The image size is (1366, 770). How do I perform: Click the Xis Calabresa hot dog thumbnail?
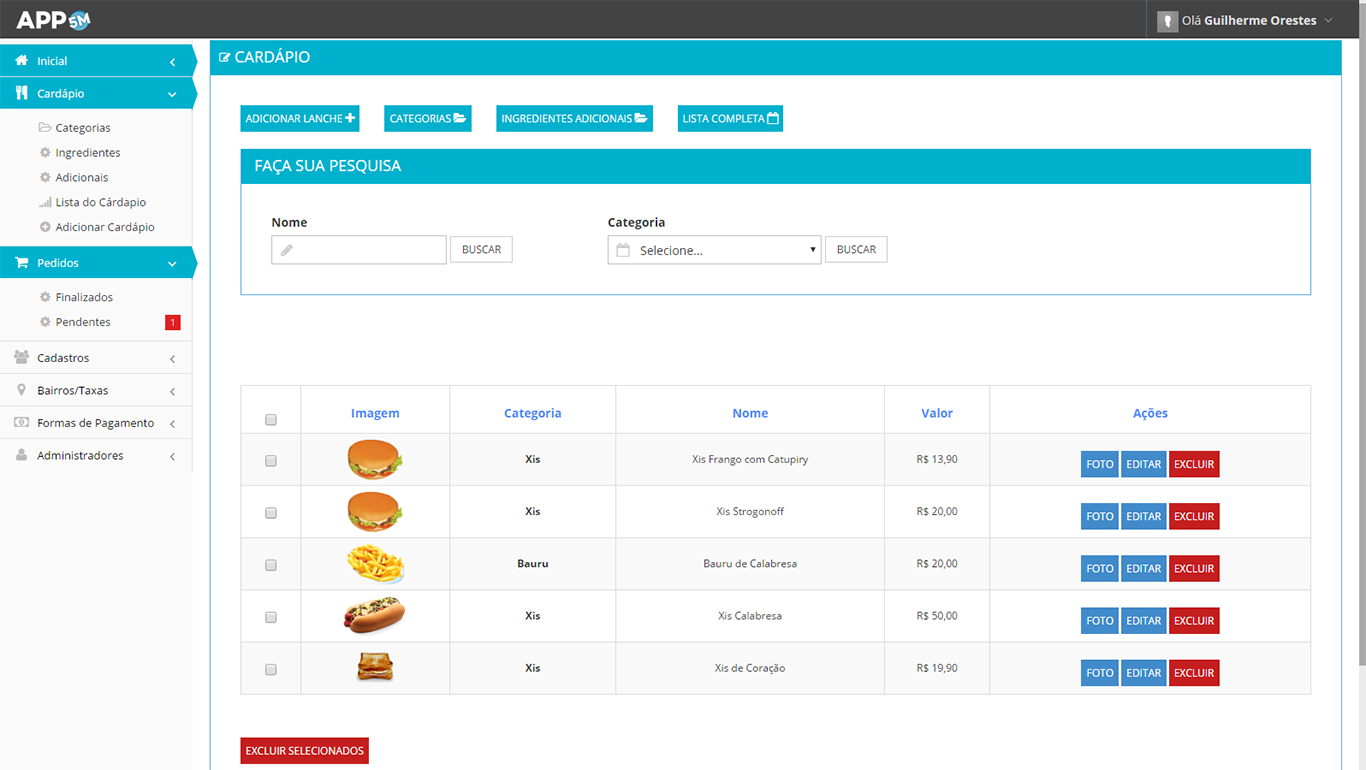point(374,616)
